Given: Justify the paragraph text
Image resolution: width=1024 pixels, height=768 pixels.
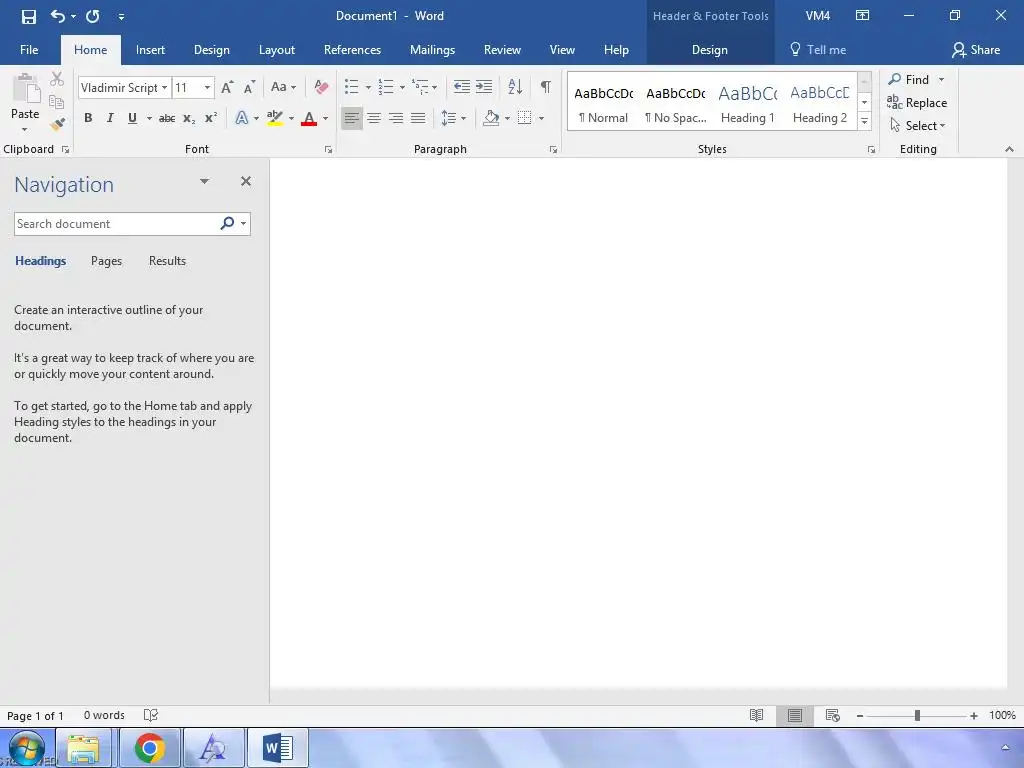Looking at the screenshot, I should (x=419, y=118).
